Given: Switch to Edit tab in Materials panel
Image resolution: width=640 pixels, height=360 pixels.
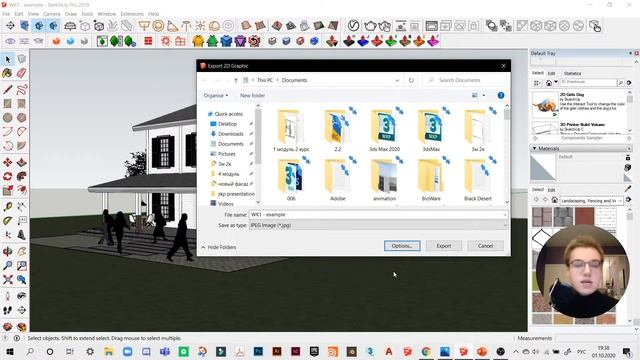Looking at the screenshot, I should 551,190.
